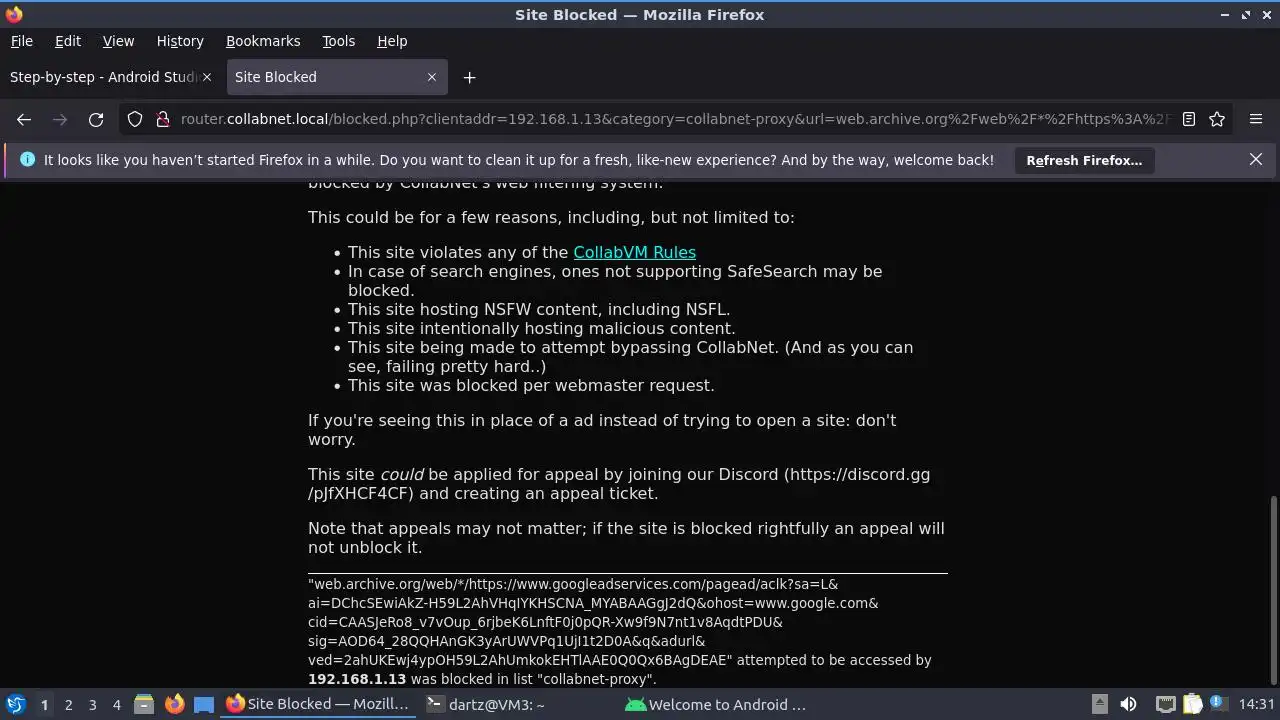Launch file manager from taskbar
Image resolution: width=1280 pixels, height=720 pixels.
pyautogui.click(x=144, y=704)
